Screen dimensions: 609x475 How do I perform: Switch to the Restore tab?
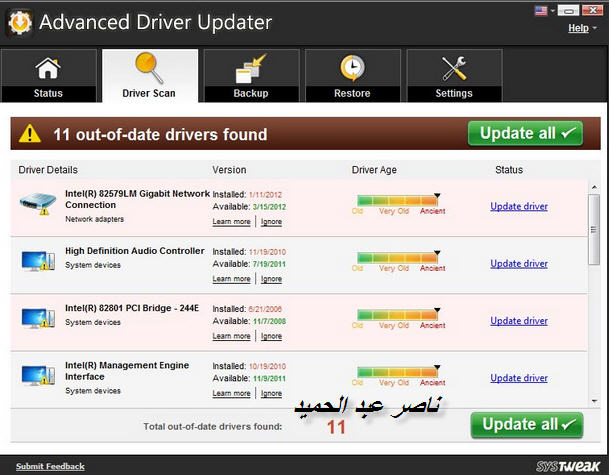tap(353, 75)
